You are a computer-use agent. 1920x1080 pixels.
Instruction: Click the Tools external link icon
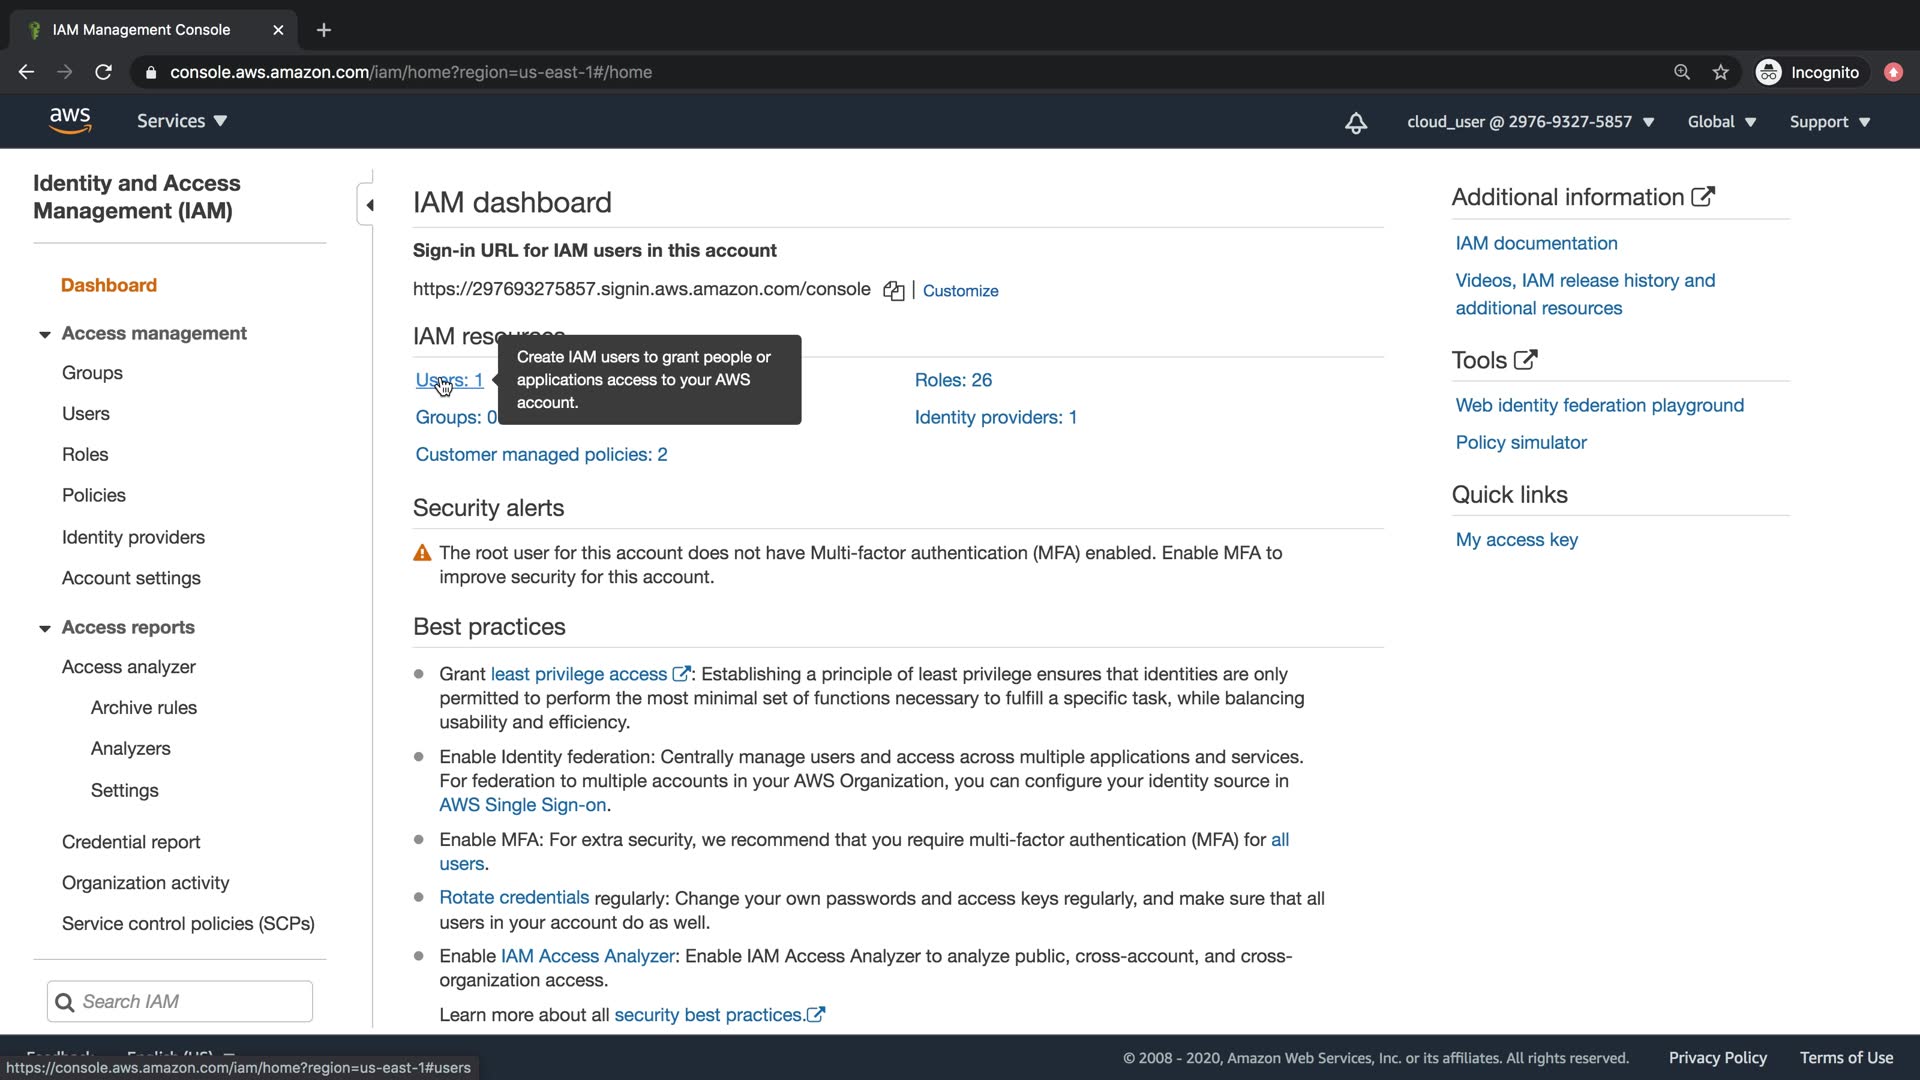click(1525, 360)
